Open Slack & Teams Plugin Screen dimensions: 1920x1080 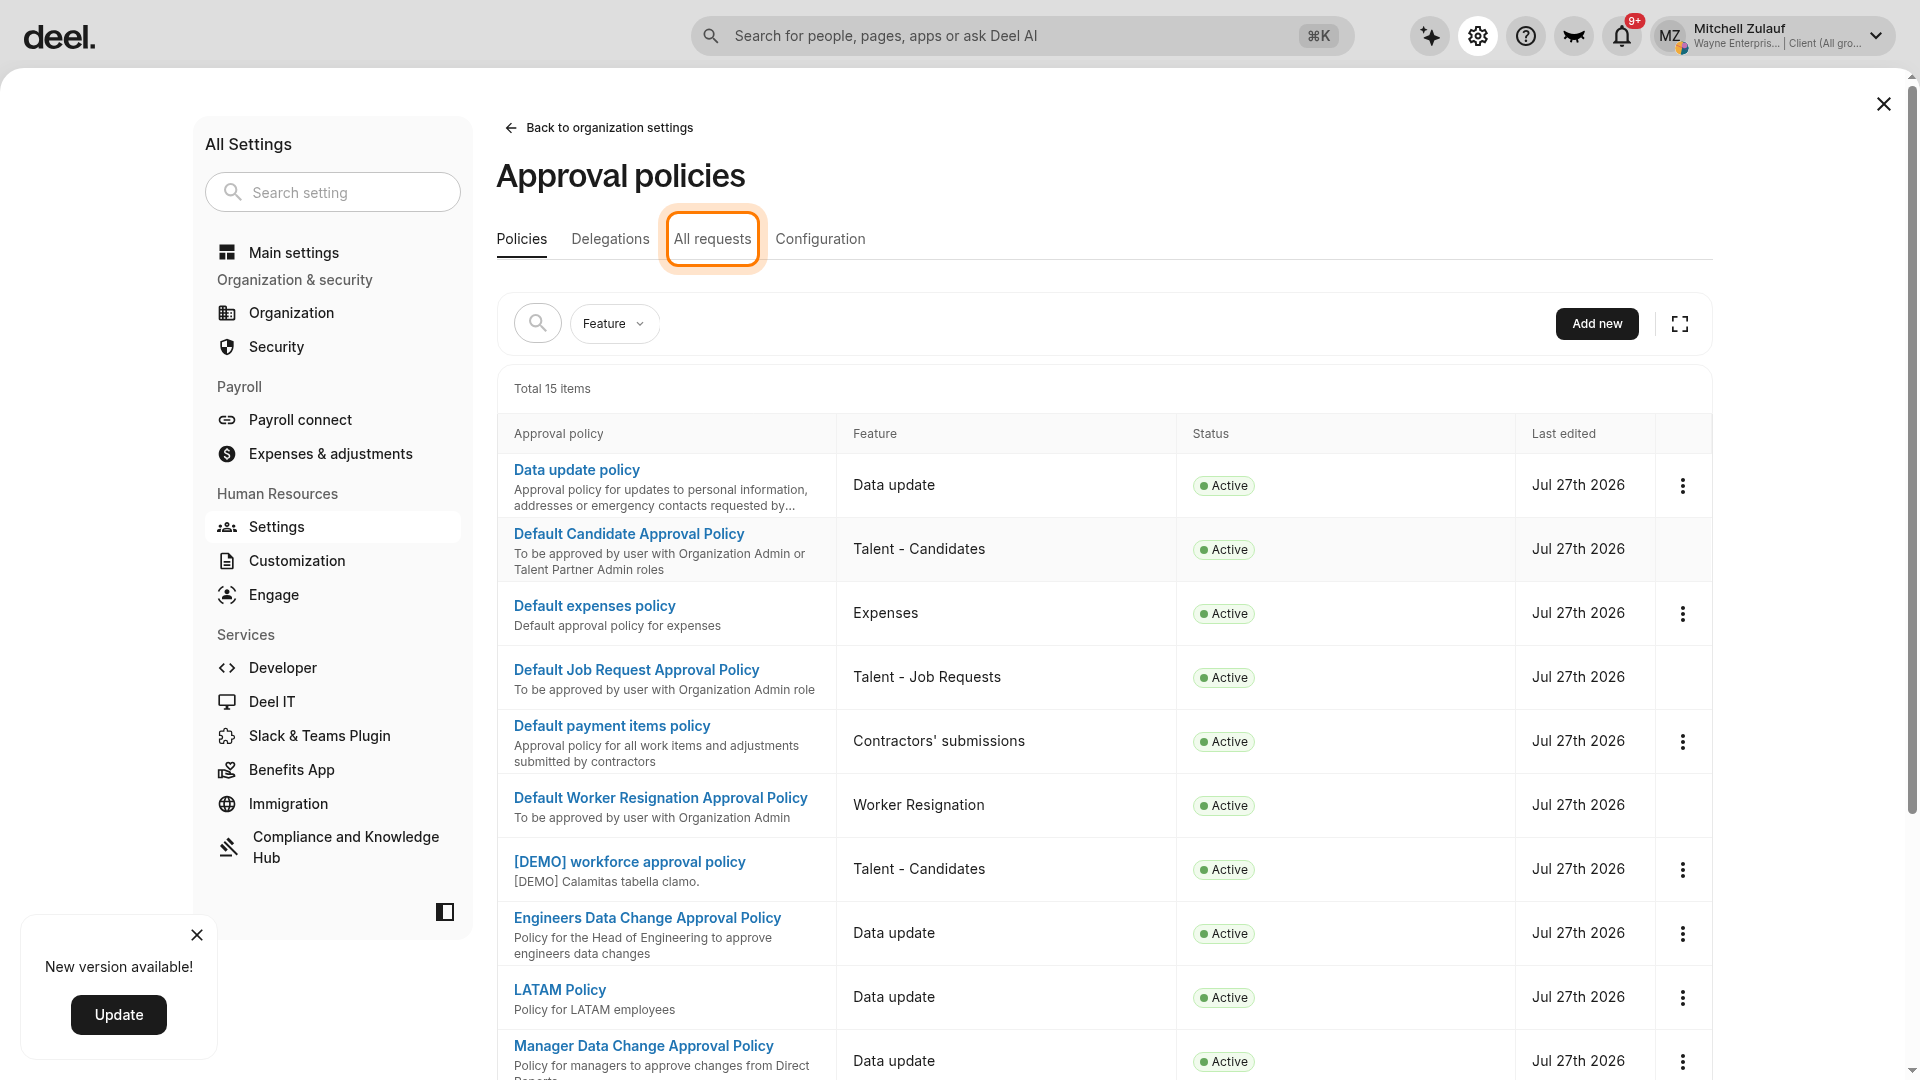[x=333, y=736]
